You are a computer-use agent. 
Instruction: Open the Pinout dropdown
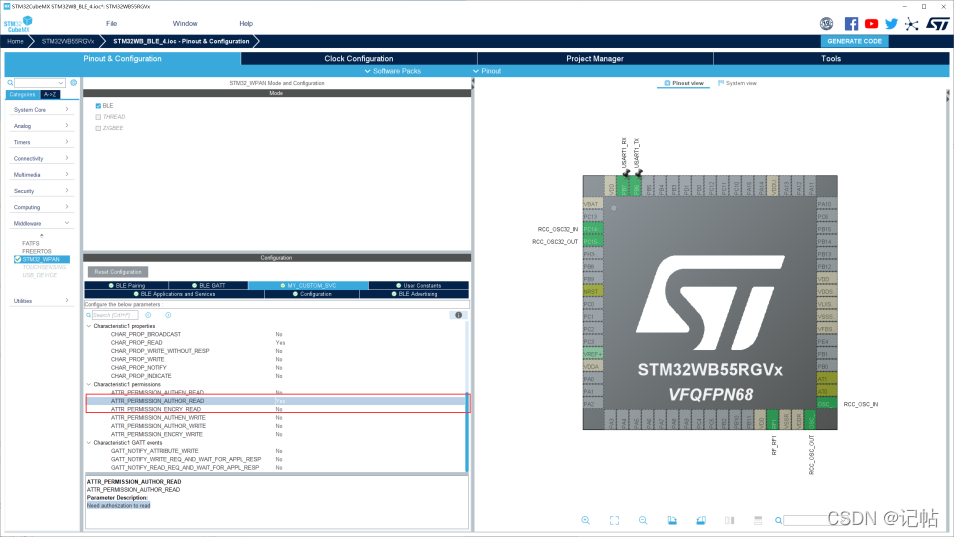tap(487, 71)
